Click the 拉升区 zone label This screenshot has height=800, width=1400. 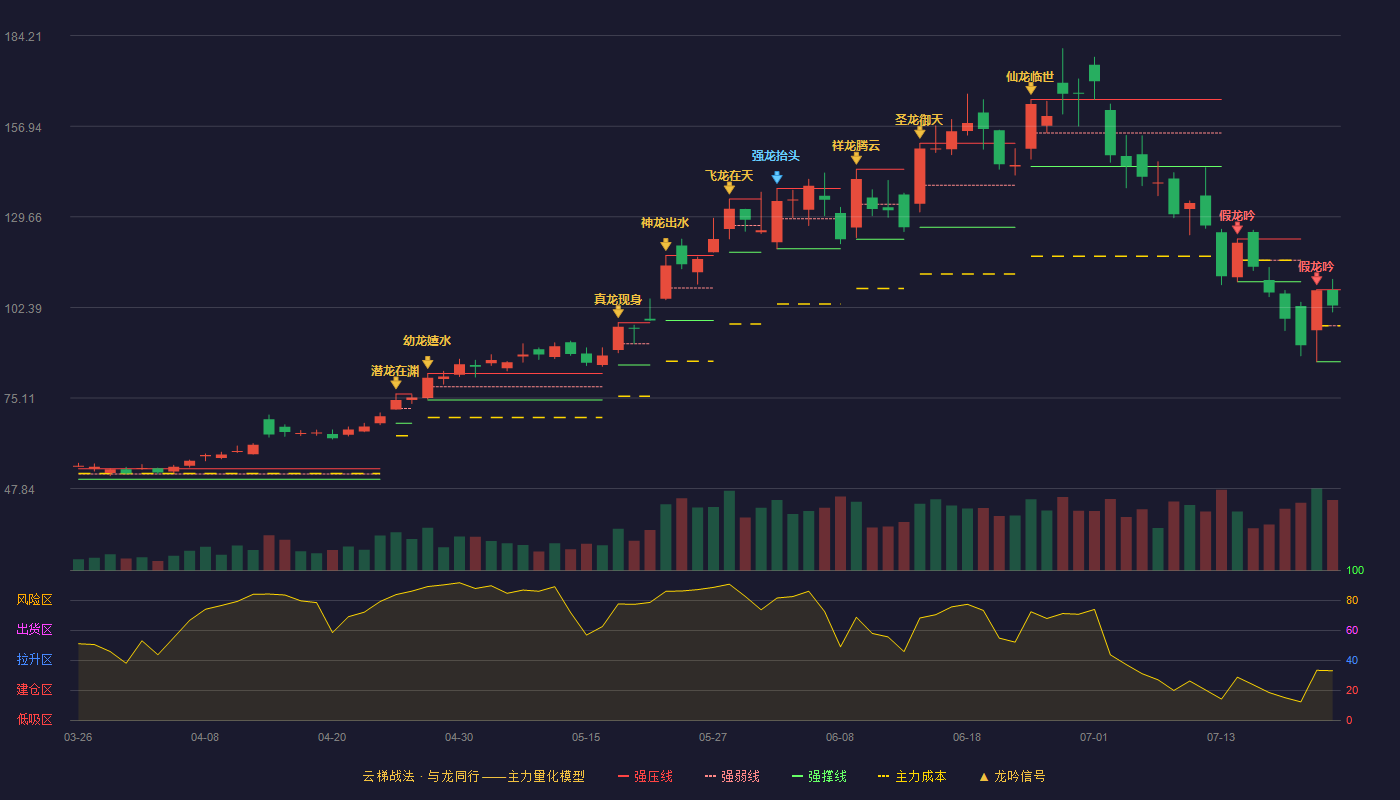coord(34,660)
